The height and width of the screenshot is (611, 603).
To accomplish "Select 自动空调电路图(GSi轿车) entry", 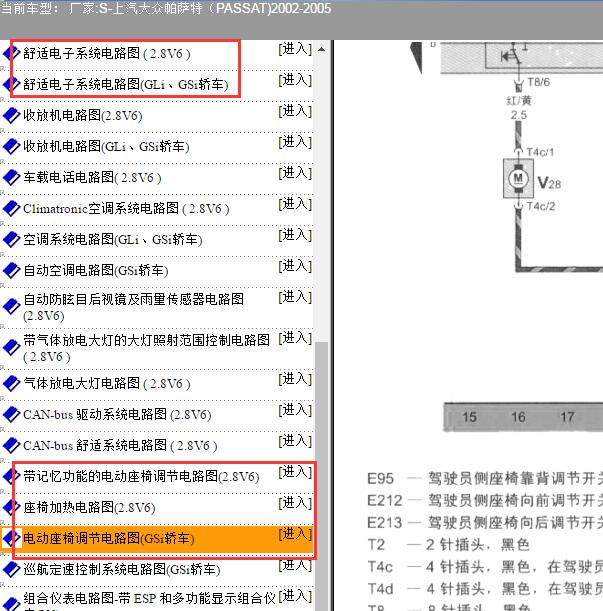I will tap(95, 270).
